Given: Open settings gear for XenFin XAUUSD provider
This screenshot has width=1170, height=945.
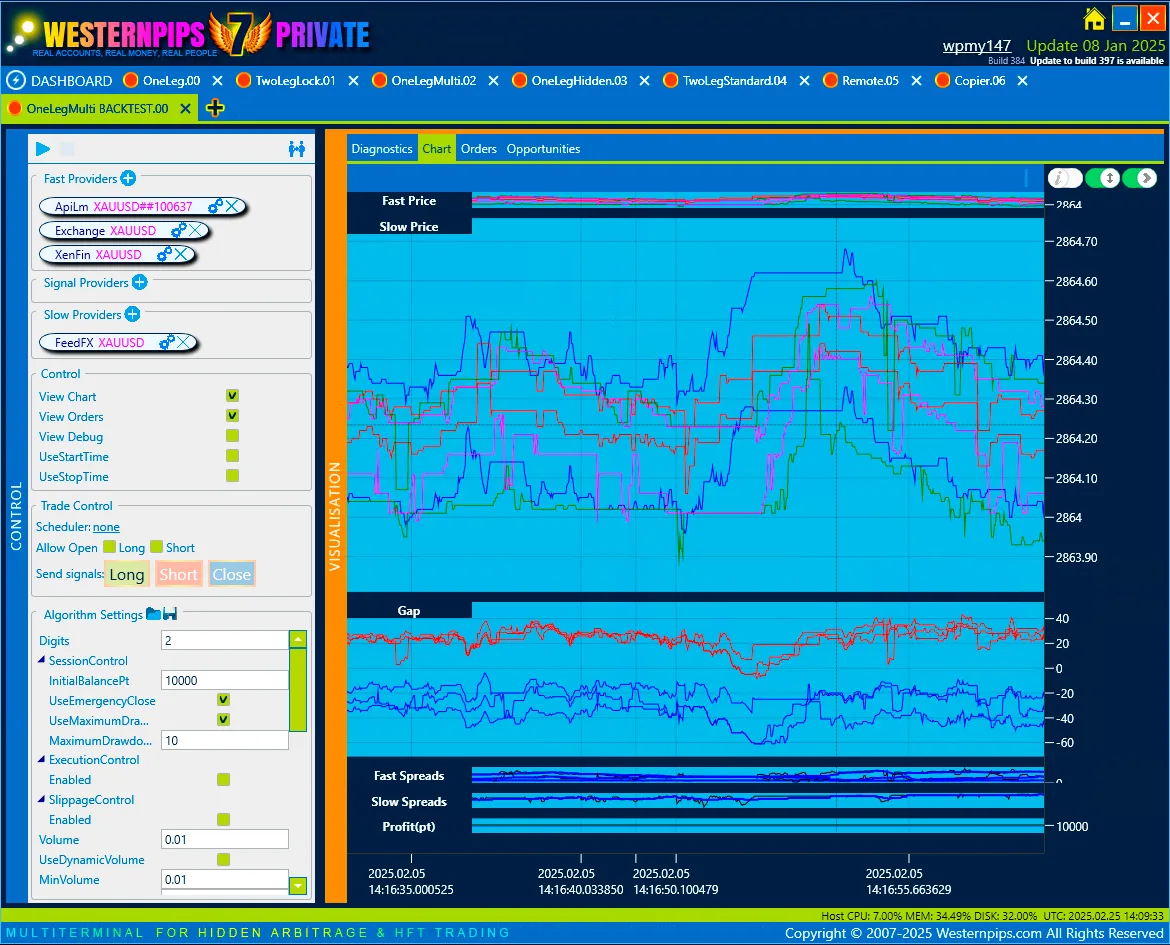Looking at the screenshot, I should click(164, 255).
